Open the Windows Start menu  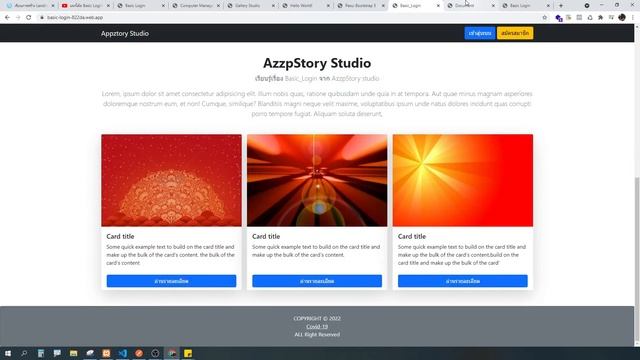(8, 353)
